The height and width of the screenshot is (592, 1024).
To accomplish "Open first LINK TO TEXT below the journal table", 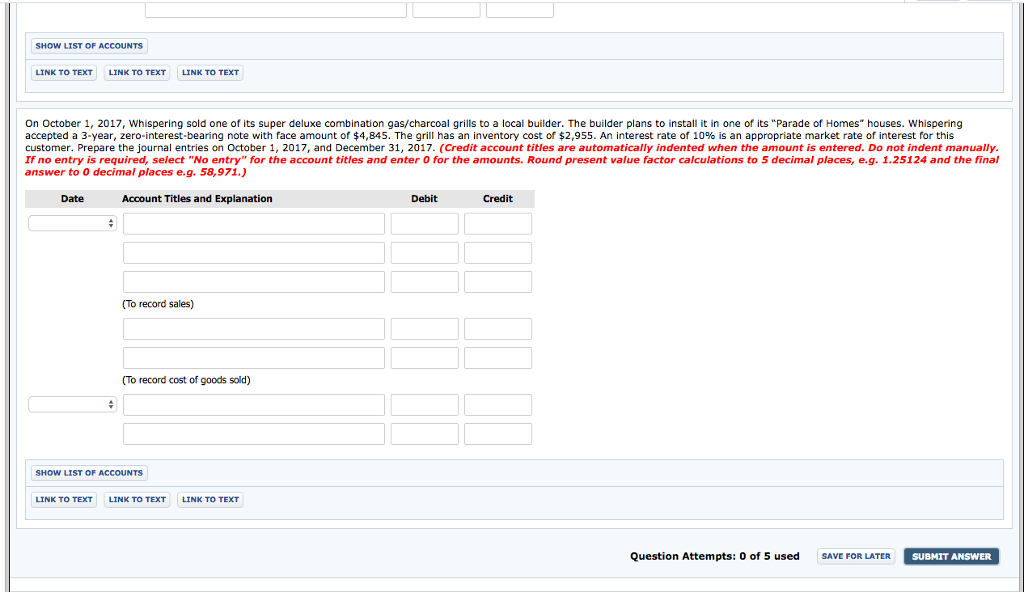I will click(64, 499).
